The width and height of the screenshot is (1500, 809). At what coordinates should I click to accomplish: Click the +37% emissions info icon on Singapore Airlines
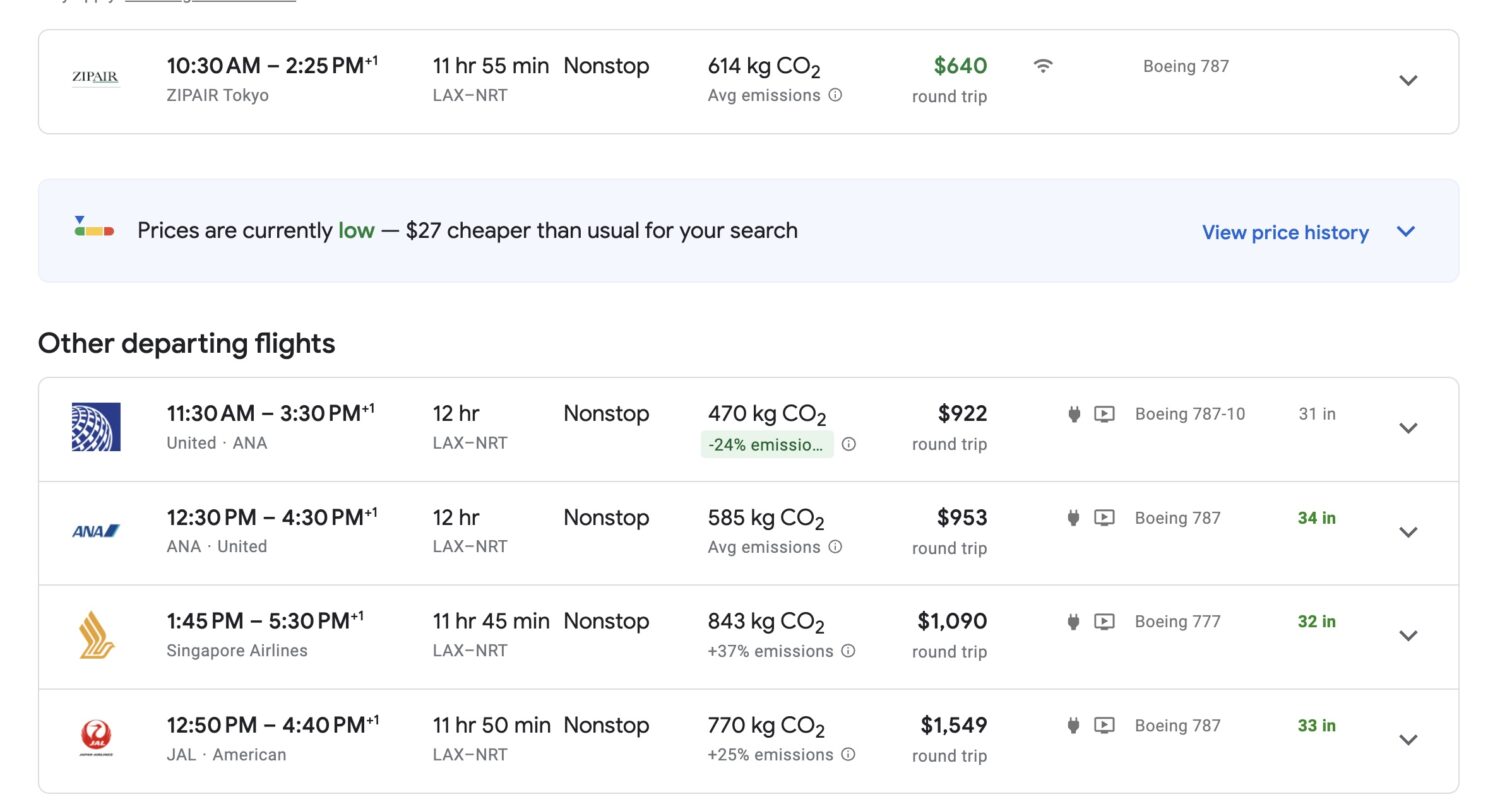848,651
